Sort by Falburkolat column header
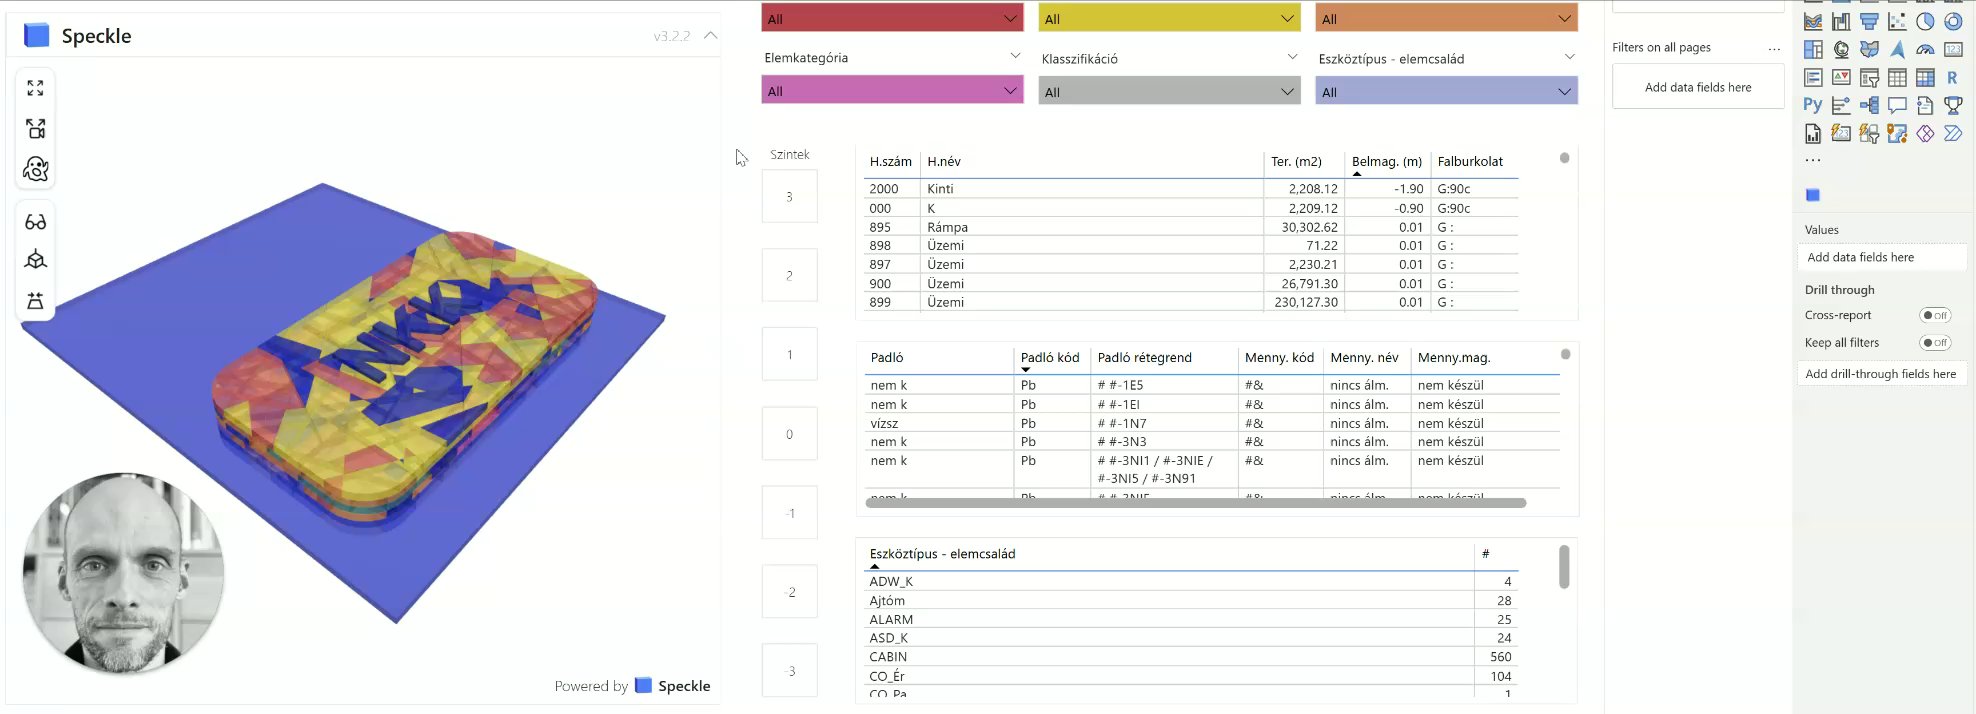 (1470, 161)
